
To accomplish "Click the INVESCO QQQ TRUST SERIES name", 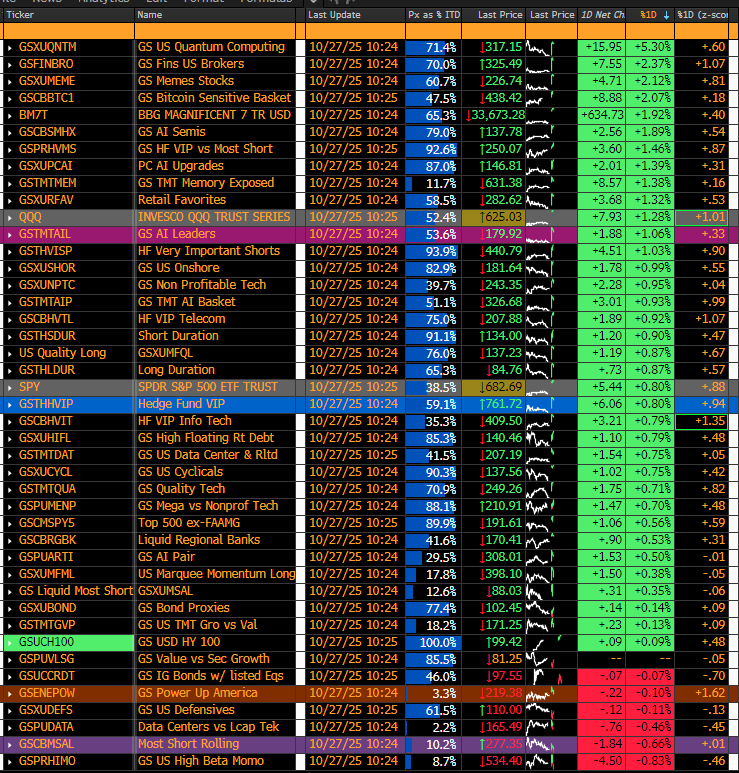I will 214,217.
